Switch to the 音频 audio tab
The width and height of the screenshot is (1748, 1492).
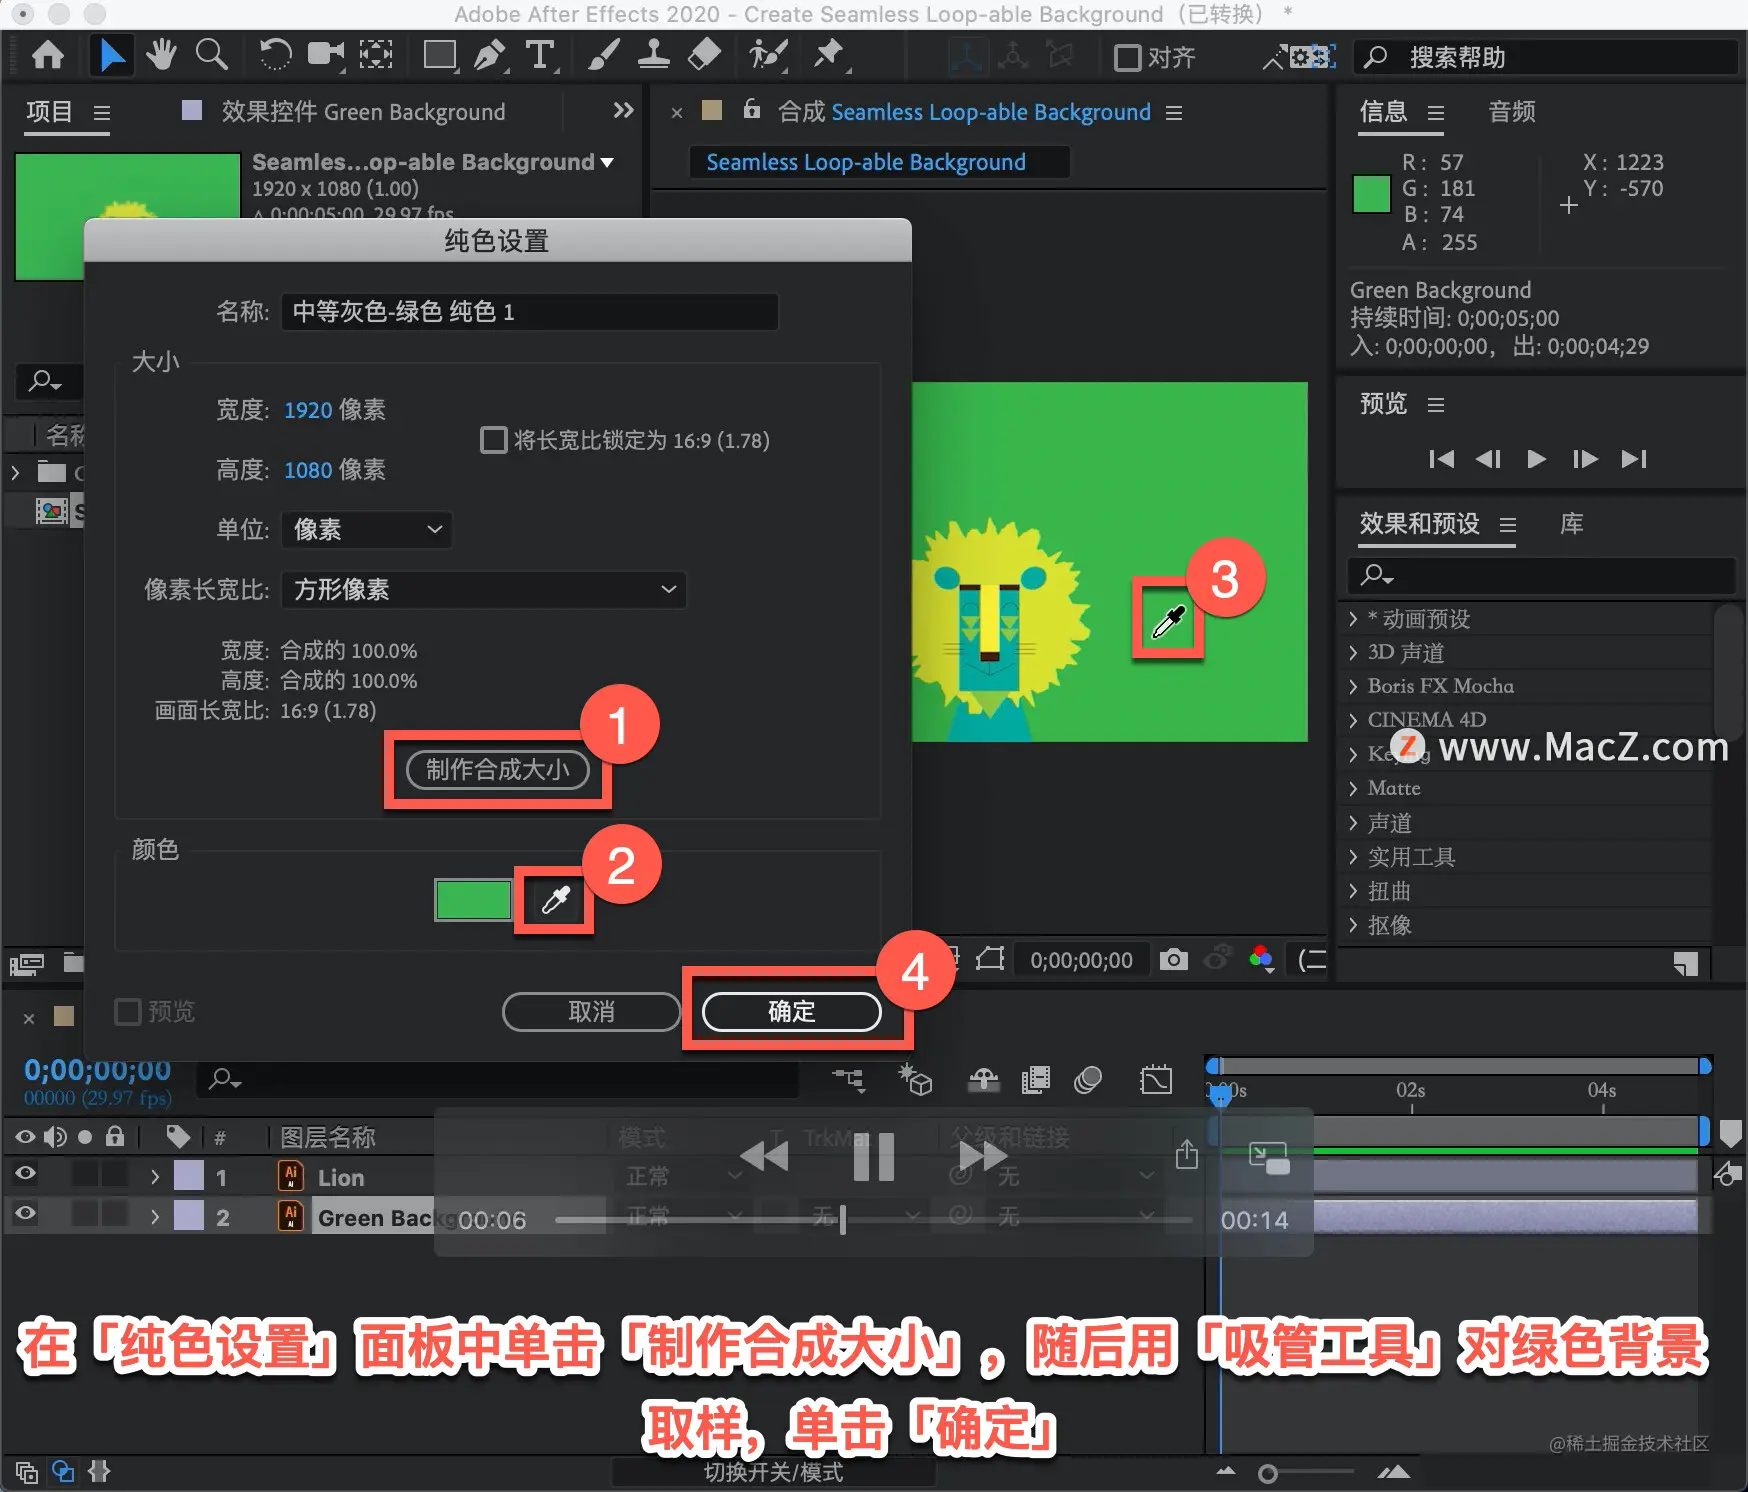pos(1511,112)
